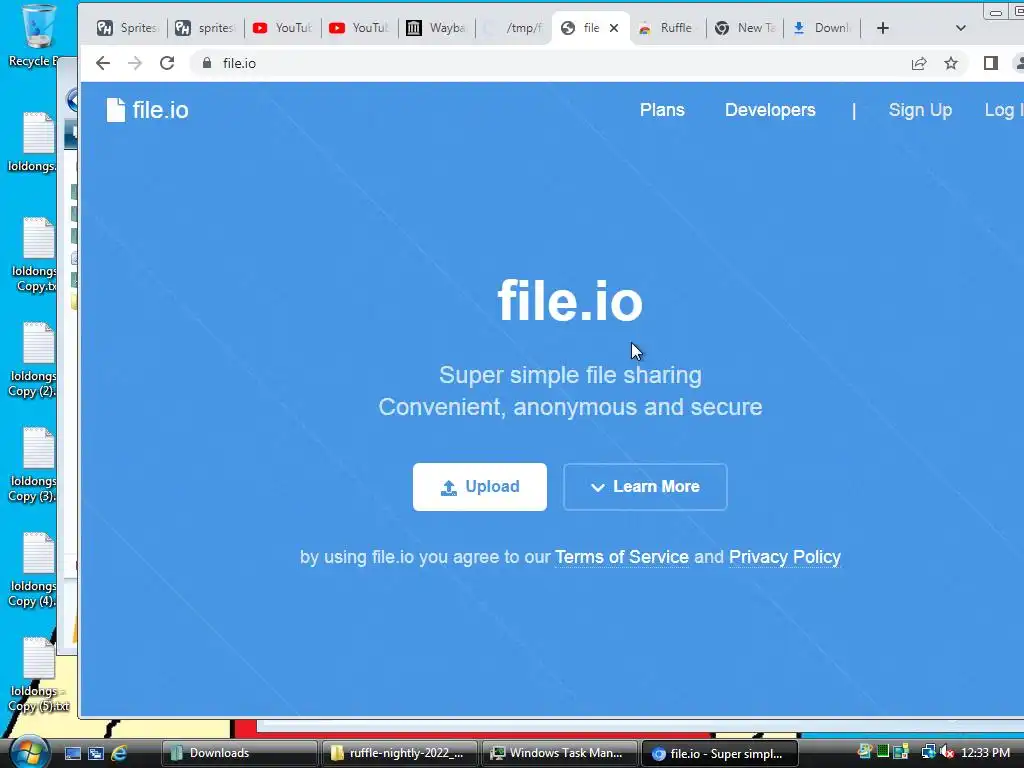Click the network tray icon
This screenshot has height=768, width=1024.
(x=928, y=752)
